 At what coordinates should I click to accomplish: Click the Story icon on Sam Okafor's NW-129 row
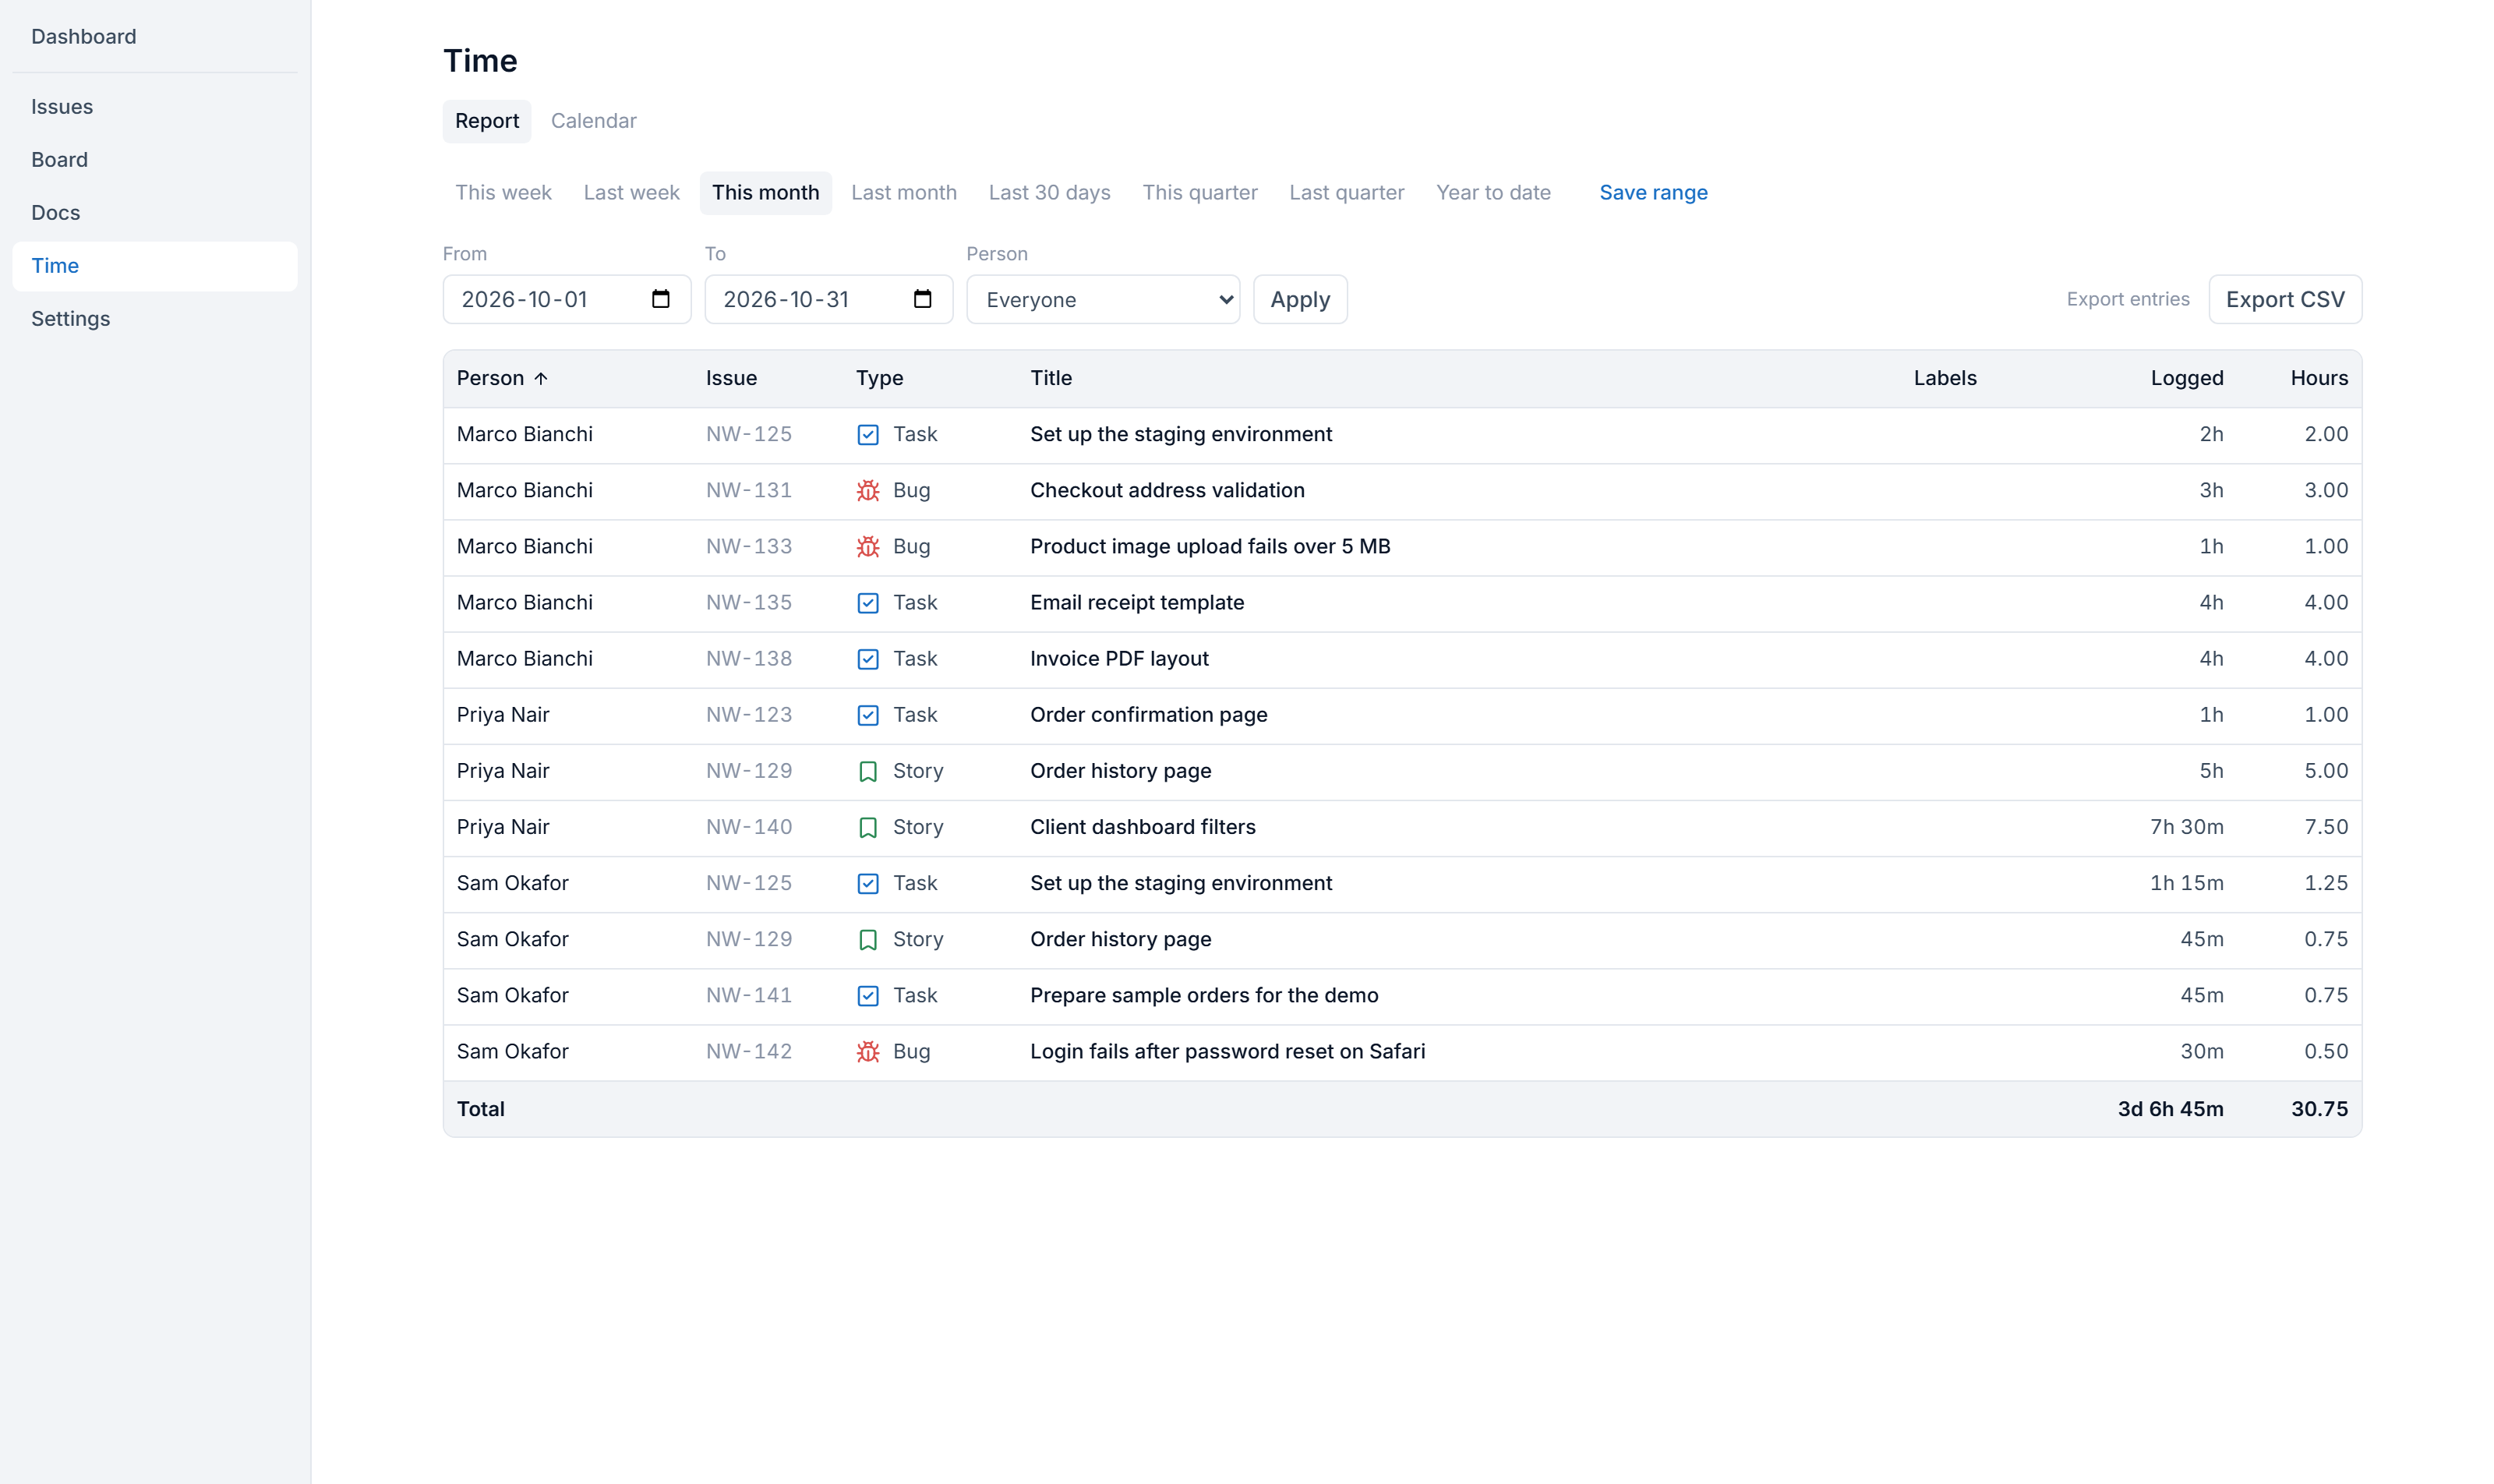click(868, 940)
